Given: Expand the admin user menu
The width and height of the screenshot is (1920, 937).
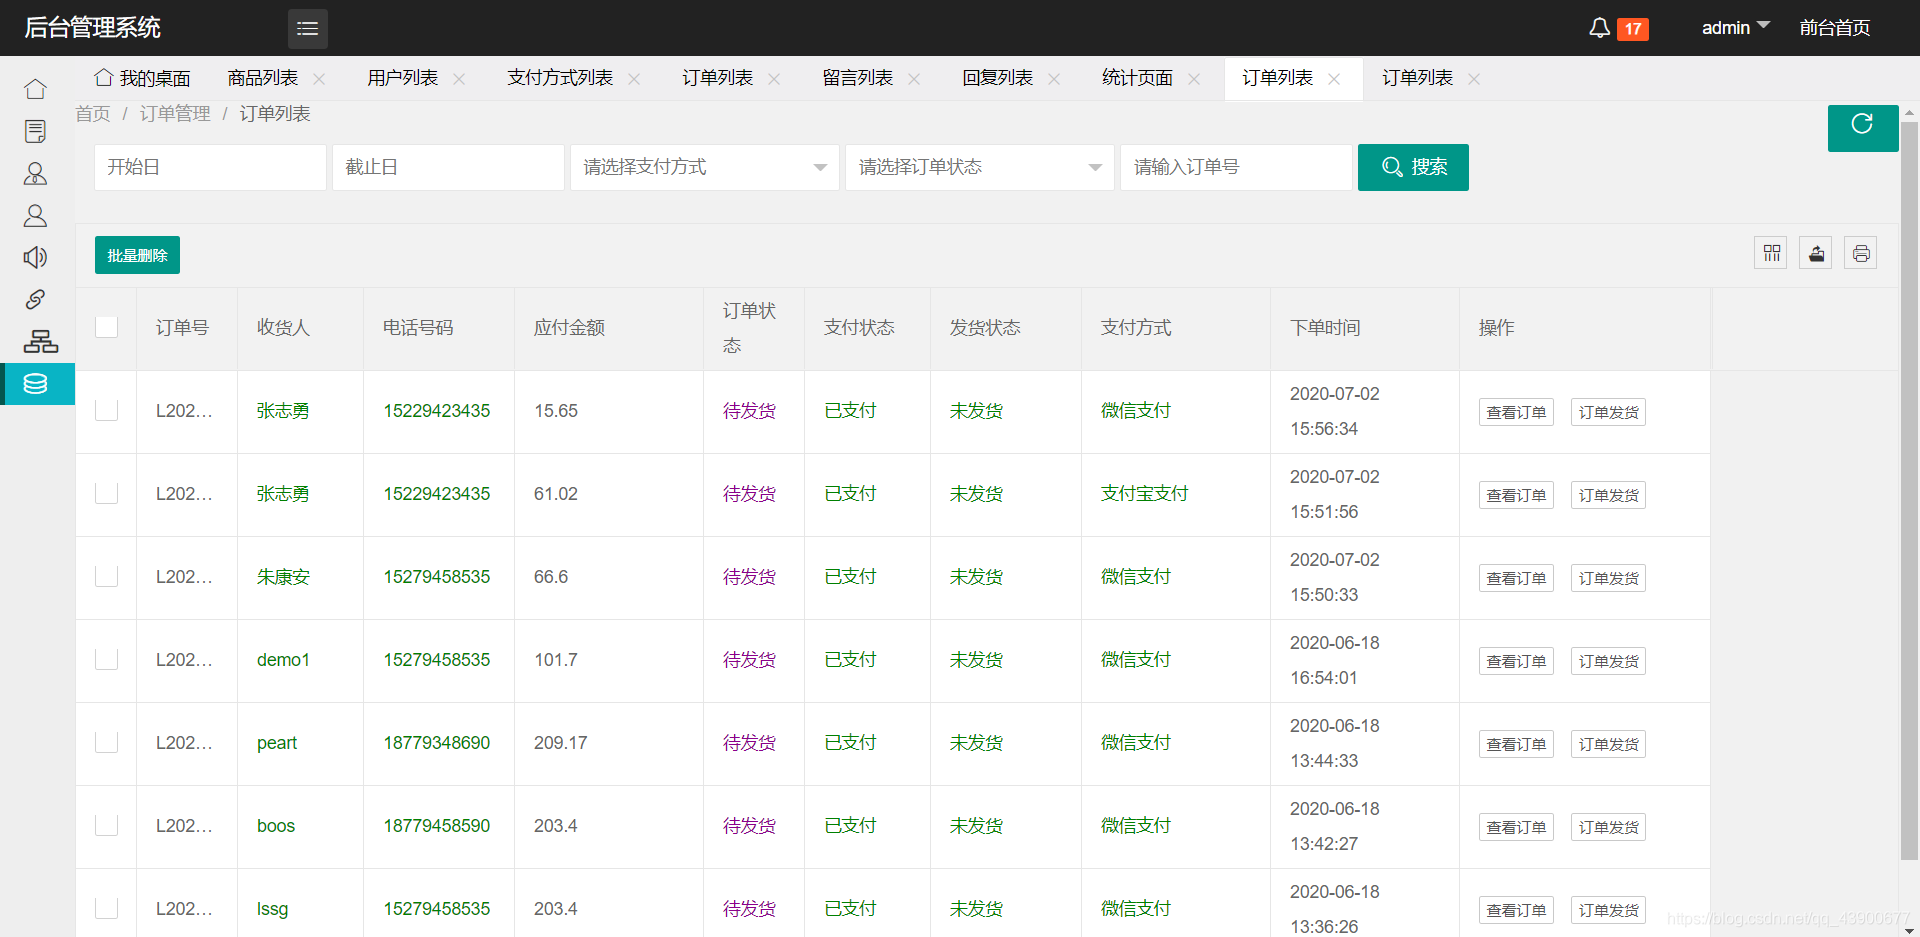Looking at the screenshot, I should [1736, 28].
